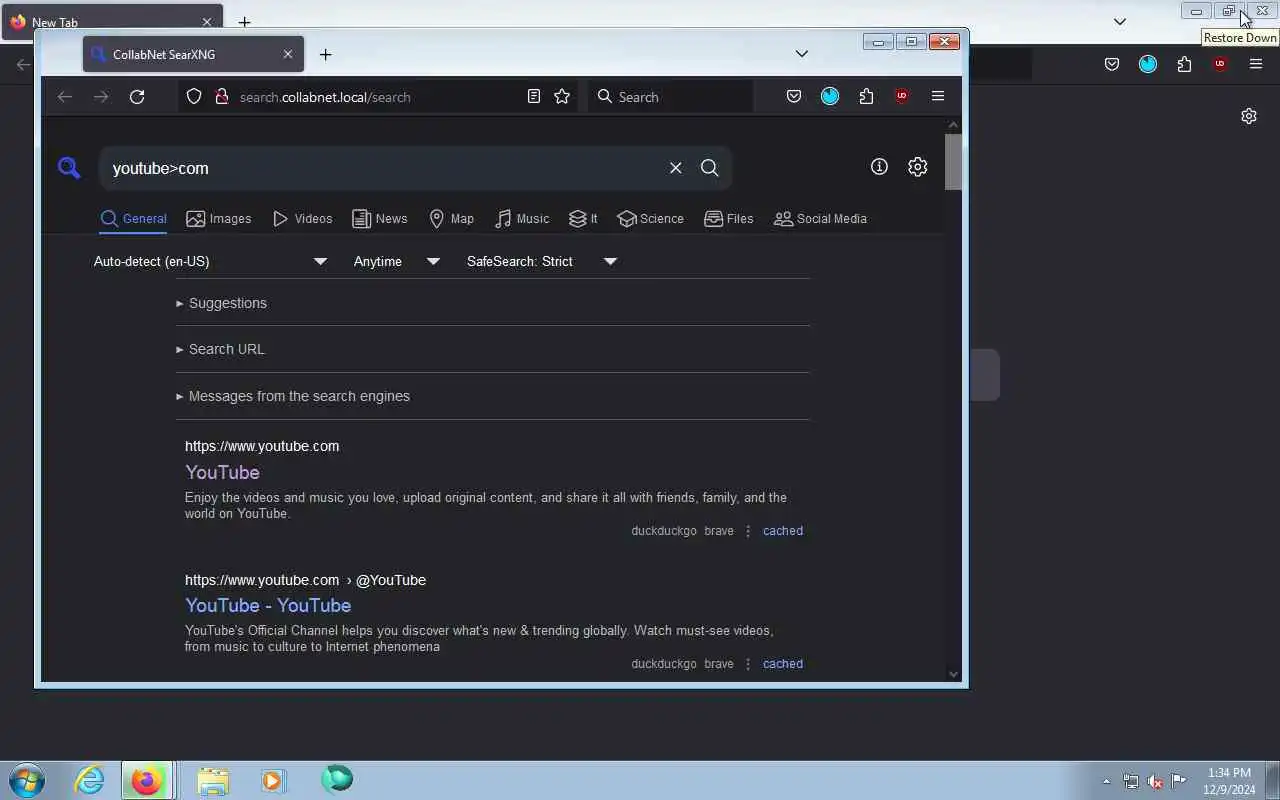Open the SearXNG about info icon
The height and width of the screenshot is (800, 1280).
(879, 167)
